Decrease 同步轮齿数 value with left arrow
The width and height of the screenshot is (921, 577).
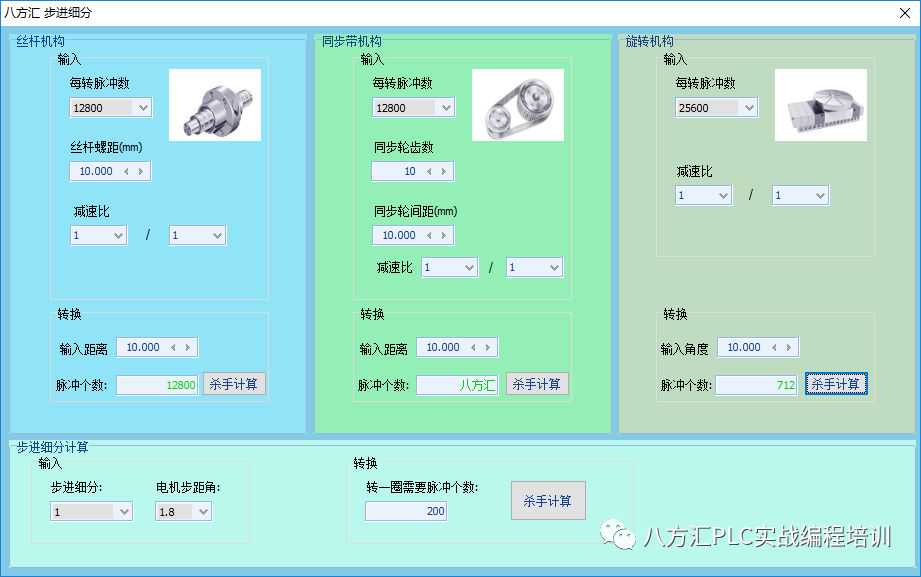point(429,172)
